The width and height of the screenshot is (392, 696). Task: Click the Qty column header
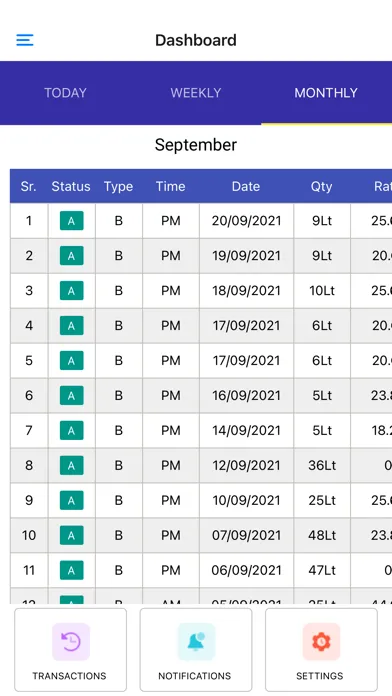[x=321, y=186]
